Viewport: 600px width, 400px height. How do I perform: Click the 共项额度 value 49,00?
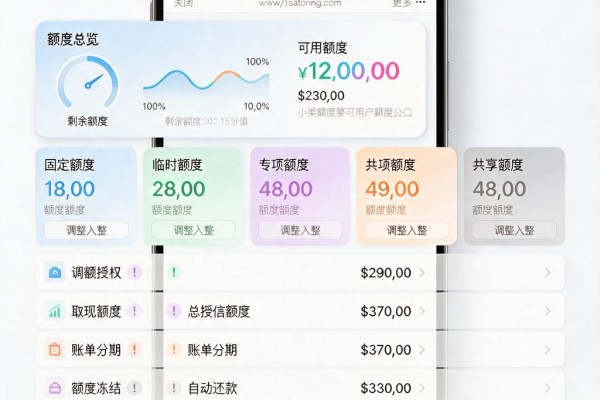tap(392, 189)
